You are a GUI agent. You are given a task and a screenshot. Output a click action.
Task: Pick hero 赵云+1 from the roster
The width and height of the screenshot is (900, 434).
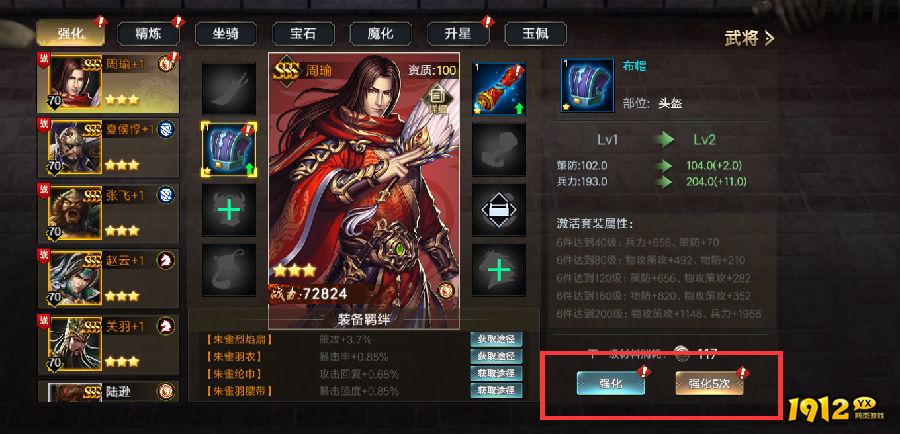108,278
